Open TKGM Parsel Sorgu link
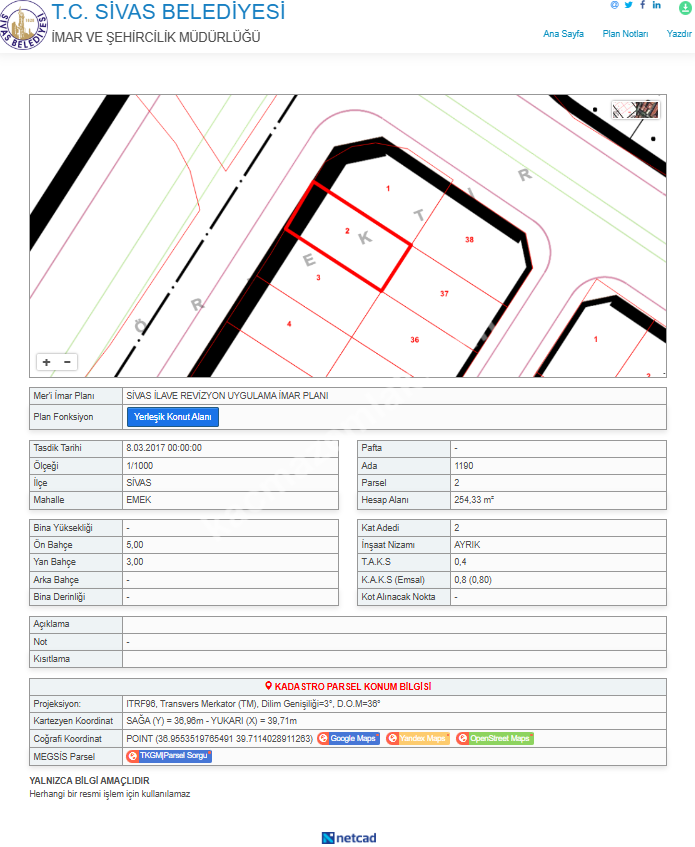Image resolution: width=695 pixels, height=847 pixels. click(169, 756)
